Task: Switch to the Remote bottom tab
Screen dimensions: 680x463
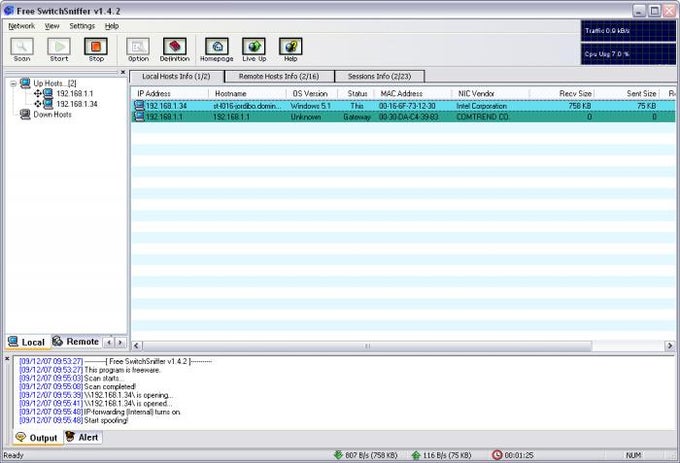Action: point(76,342)
